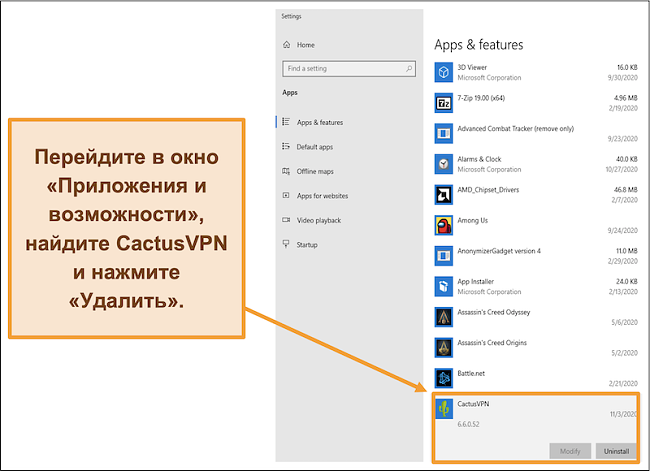Click the Video playback camera icon

click(x=286, y=220)
